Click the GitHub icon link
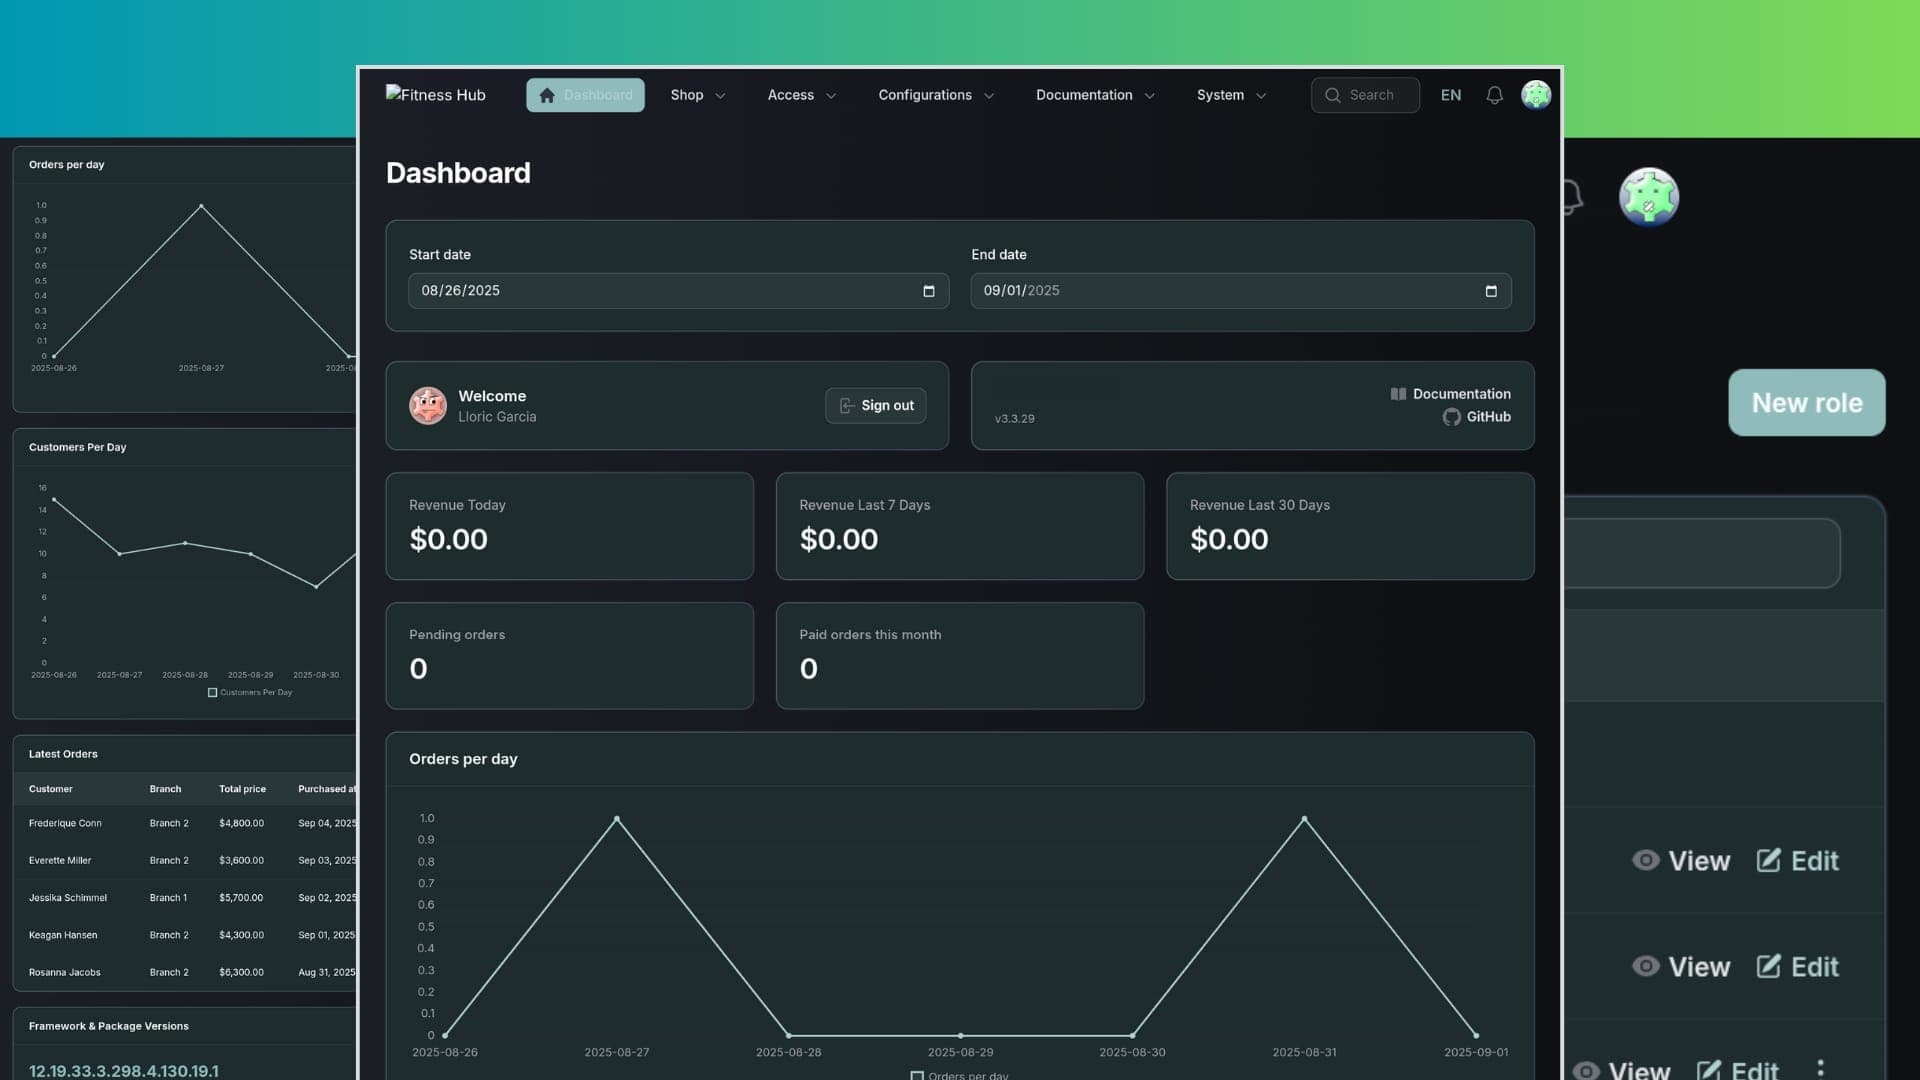Screen dimensions: 1920x1080 click(1450, 417)
